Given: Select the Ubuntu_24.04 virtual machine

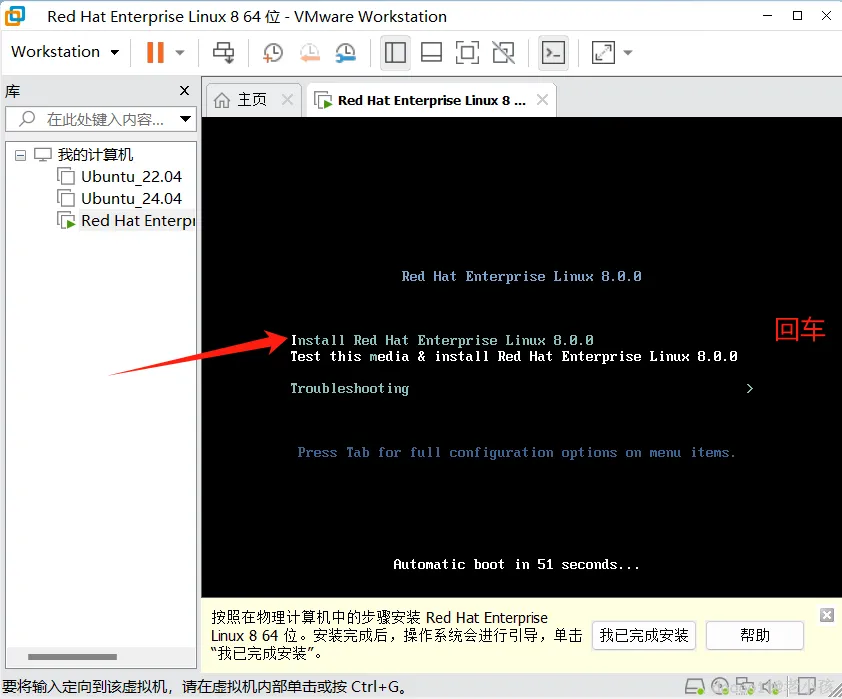Looking at the screenshot, I should pos(131,199).
